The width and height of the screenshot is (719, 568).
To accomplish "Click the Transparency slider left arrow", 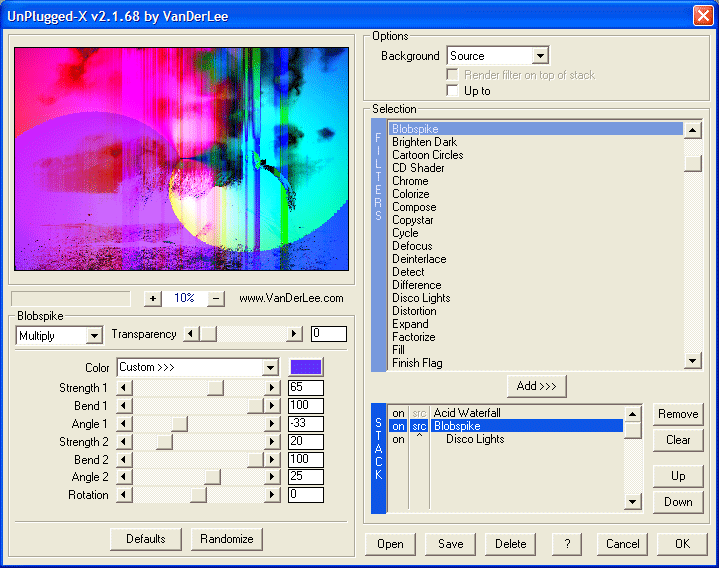I will [191, 334].
